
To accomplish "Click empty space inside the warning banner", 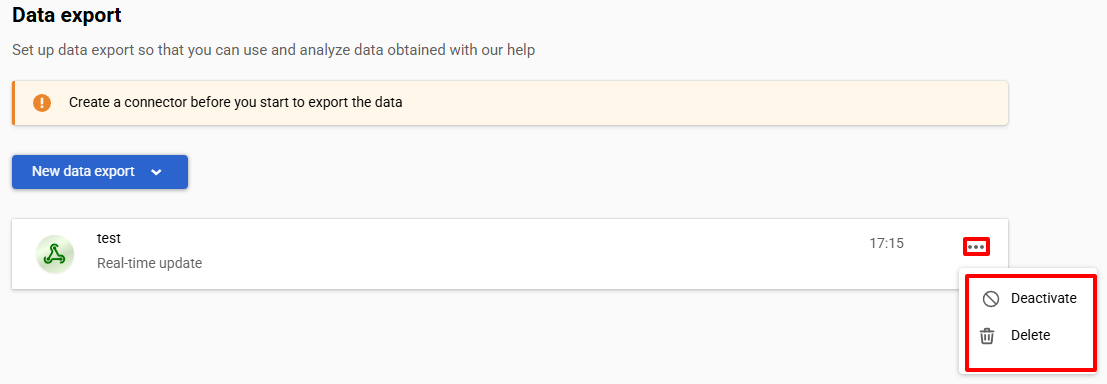I will [x=706, y=103].
